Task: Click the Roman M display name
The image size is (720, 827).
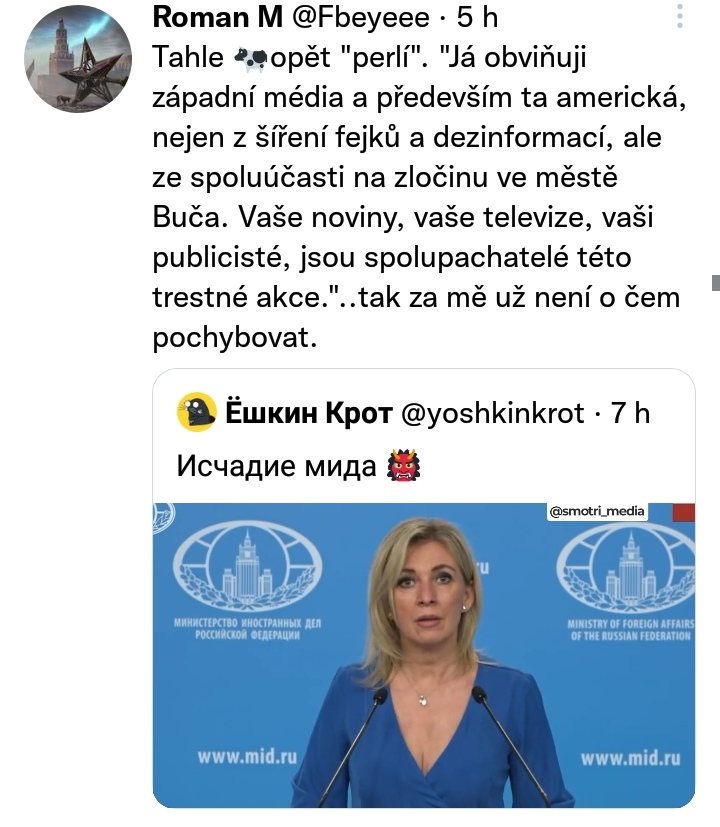Action: click(217, 17)
